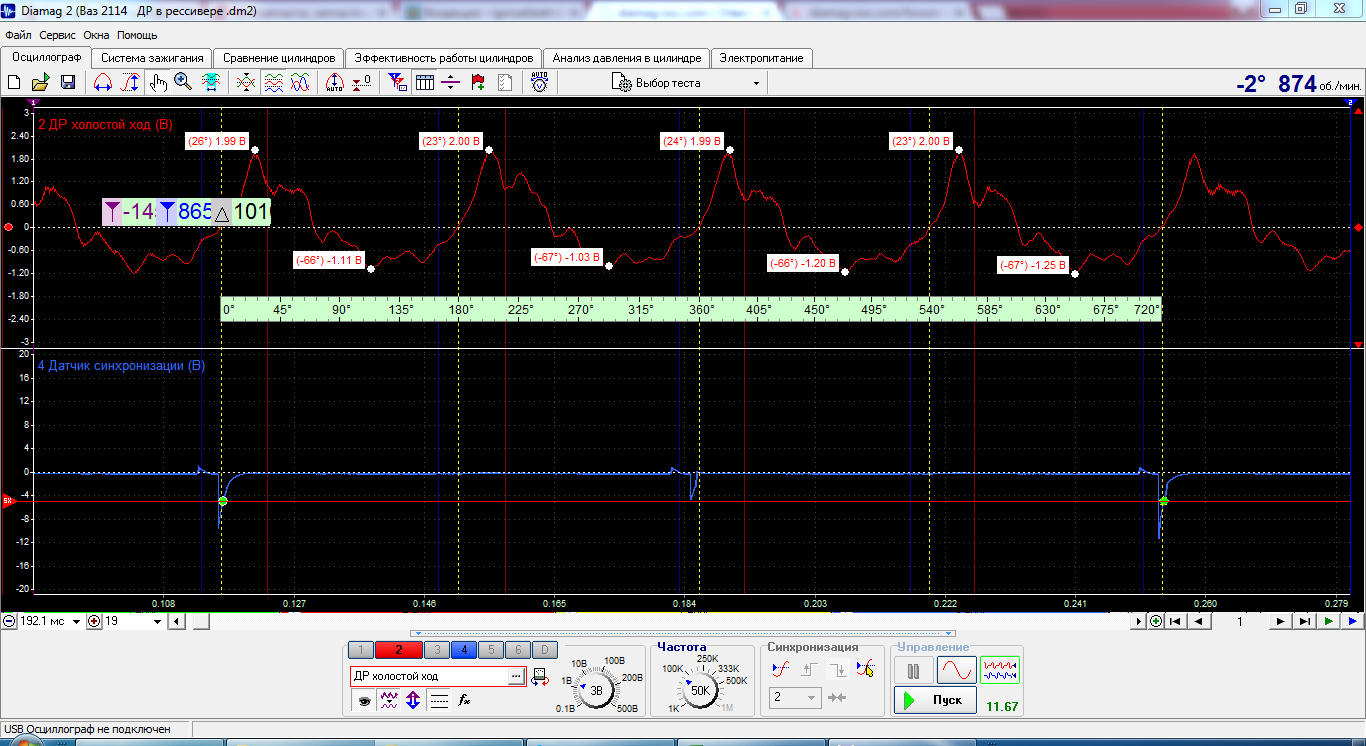Select the vertical measurement tool
Screen dimensions: 1366x746
click(x=130, y=82)
